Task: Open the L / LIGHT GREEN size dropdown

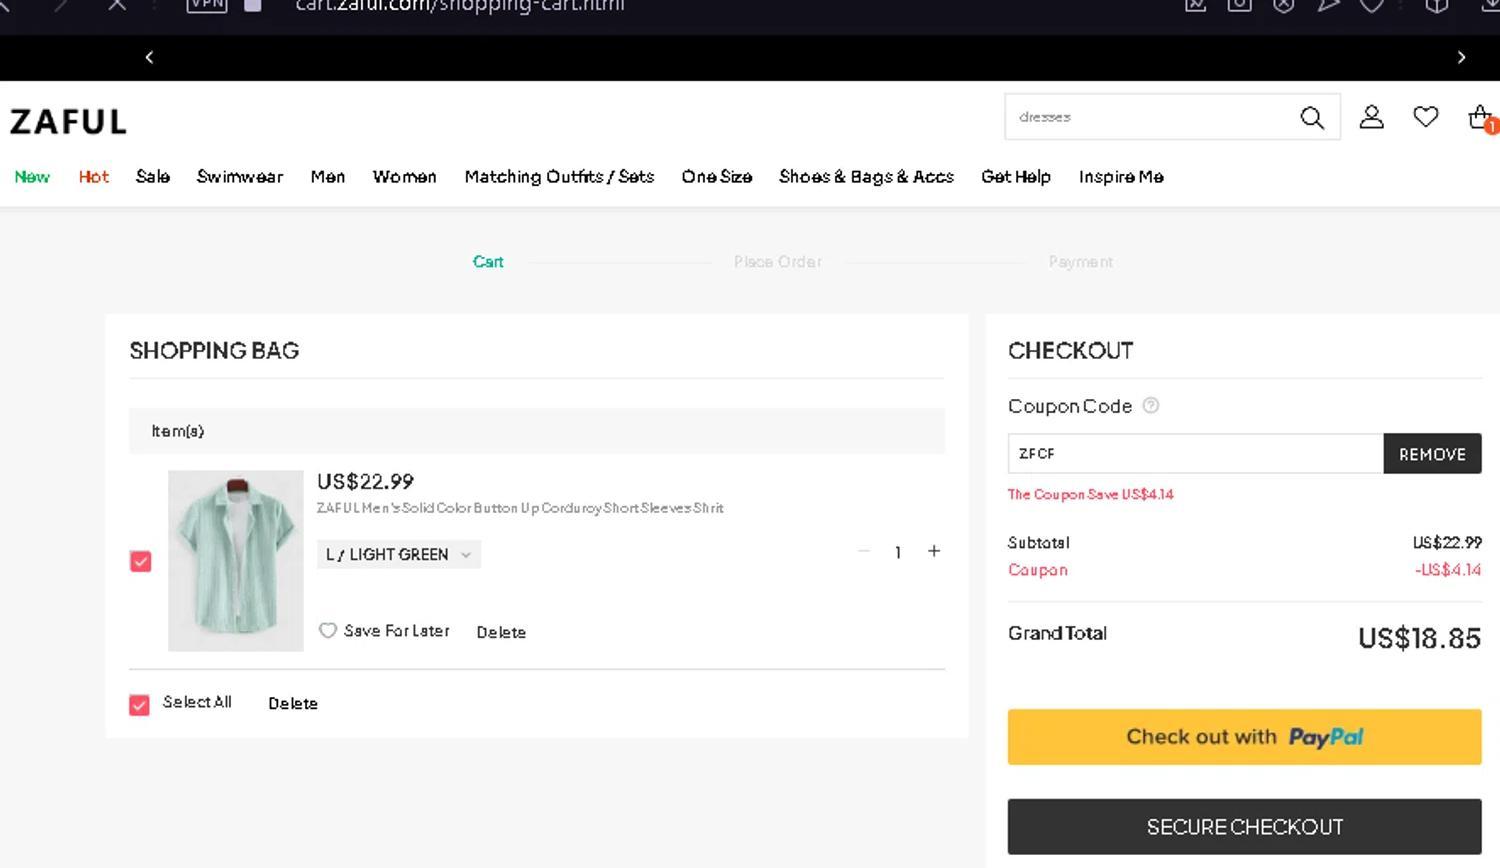Action: pos(398,554)
